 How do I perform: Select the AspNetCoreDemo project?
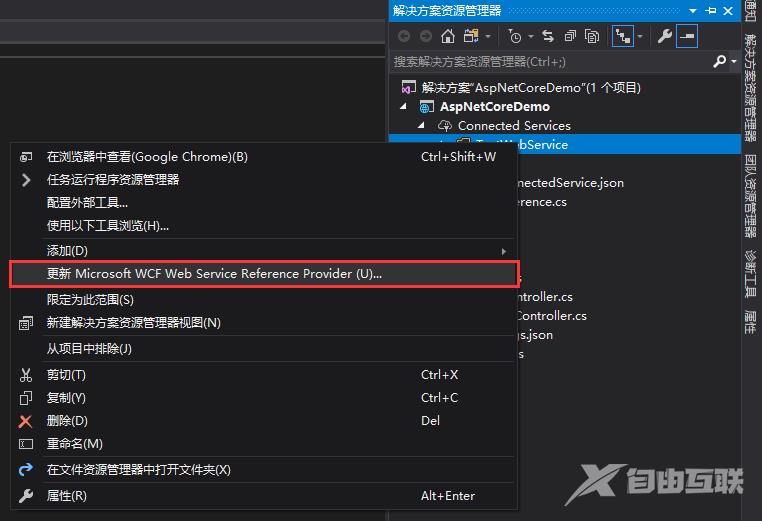coord(495,106)
